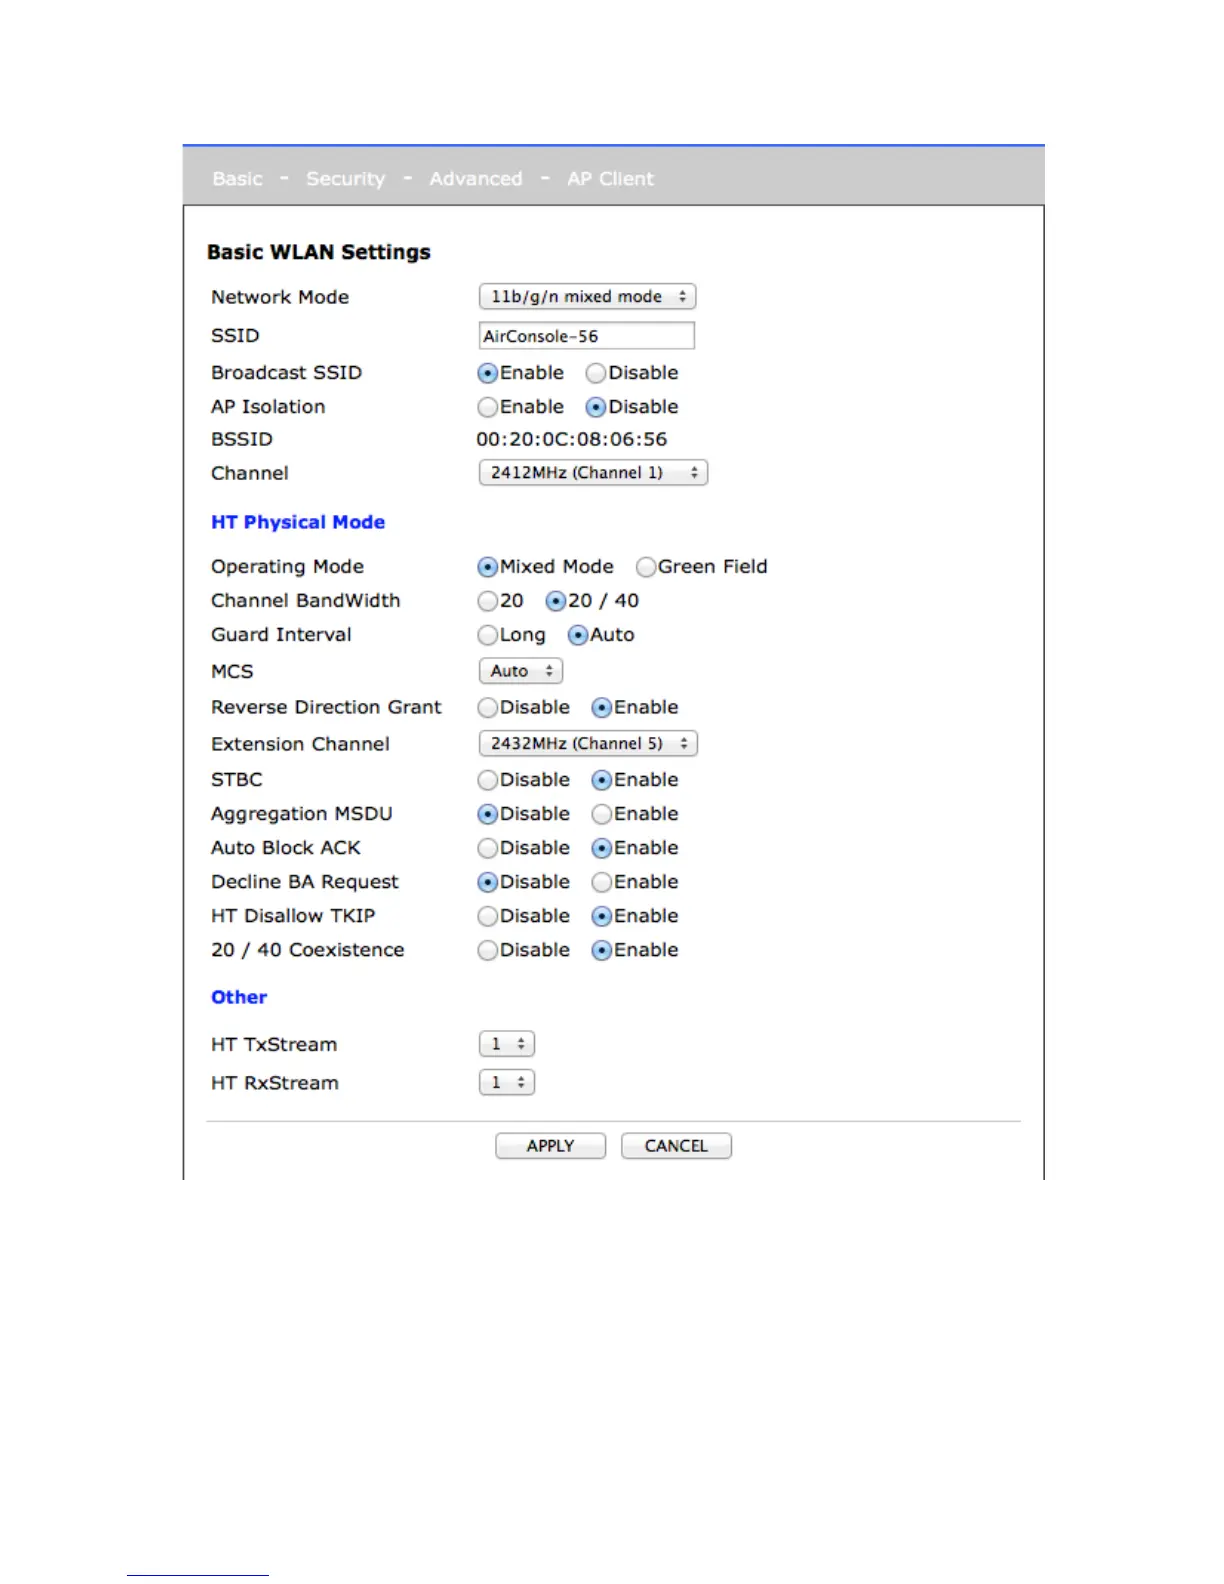Enable Reverse Direction Grant

(602, 708)
